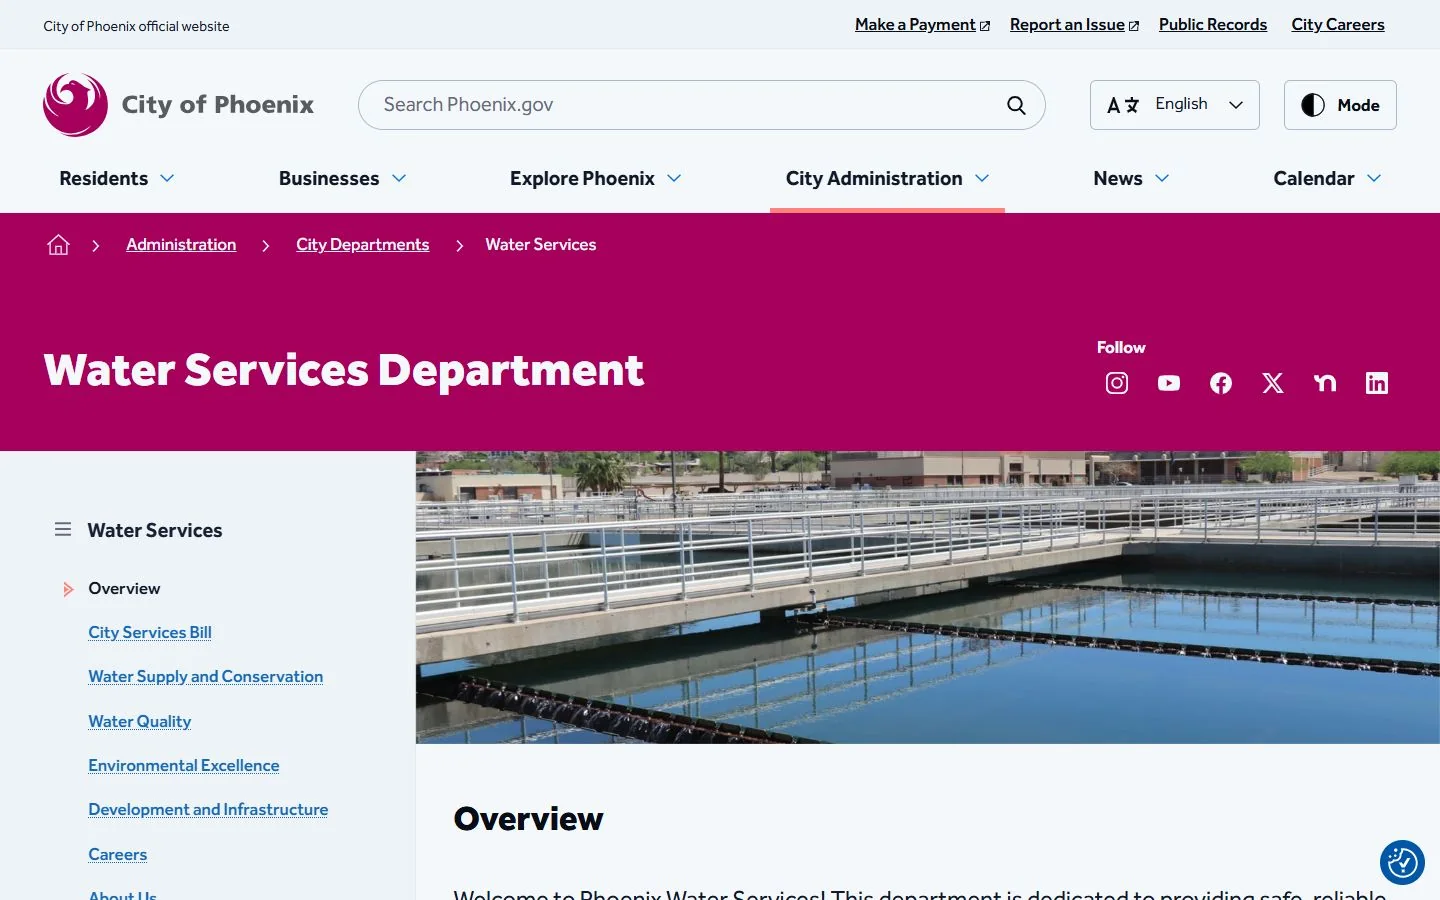Click the City of Phoenix wordmark text
Image resolution: width=1440 pixels, height=900 pixels.
click(218, 105)
